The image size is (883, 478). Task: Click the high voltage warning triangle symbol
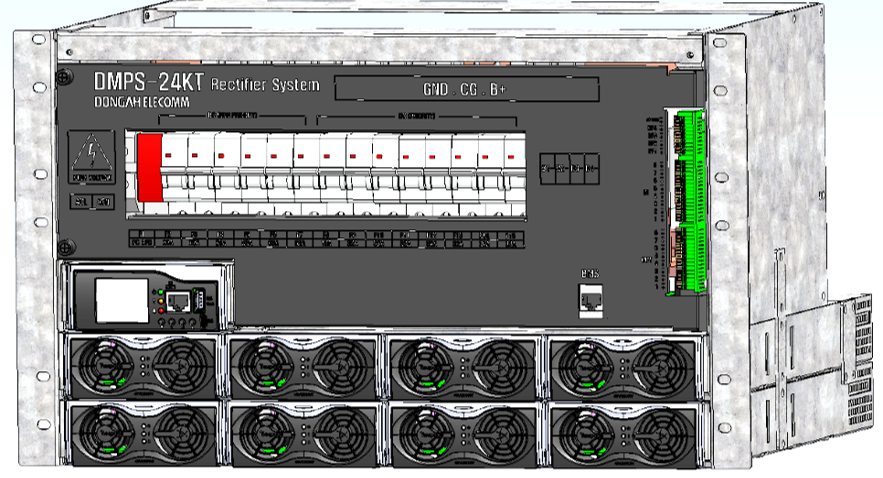tap(92, 157)
